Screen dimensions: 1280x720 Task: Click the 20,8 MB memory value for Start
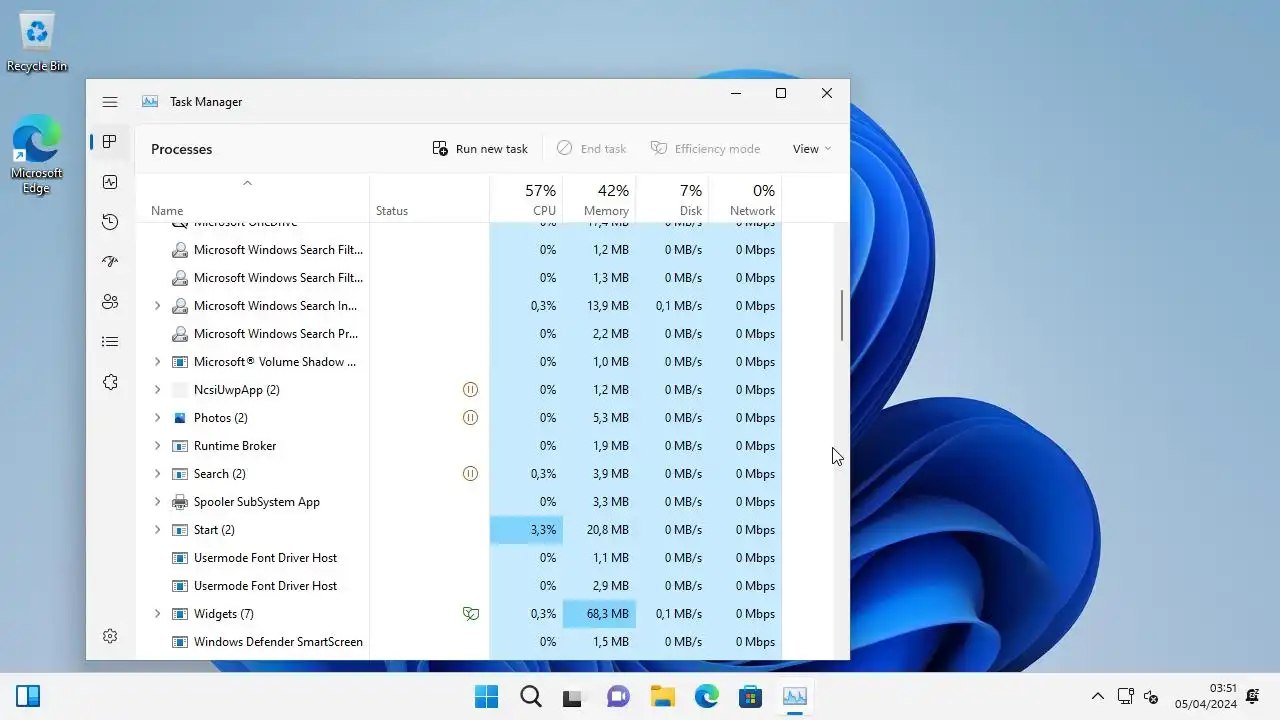[x=608, y=530]
